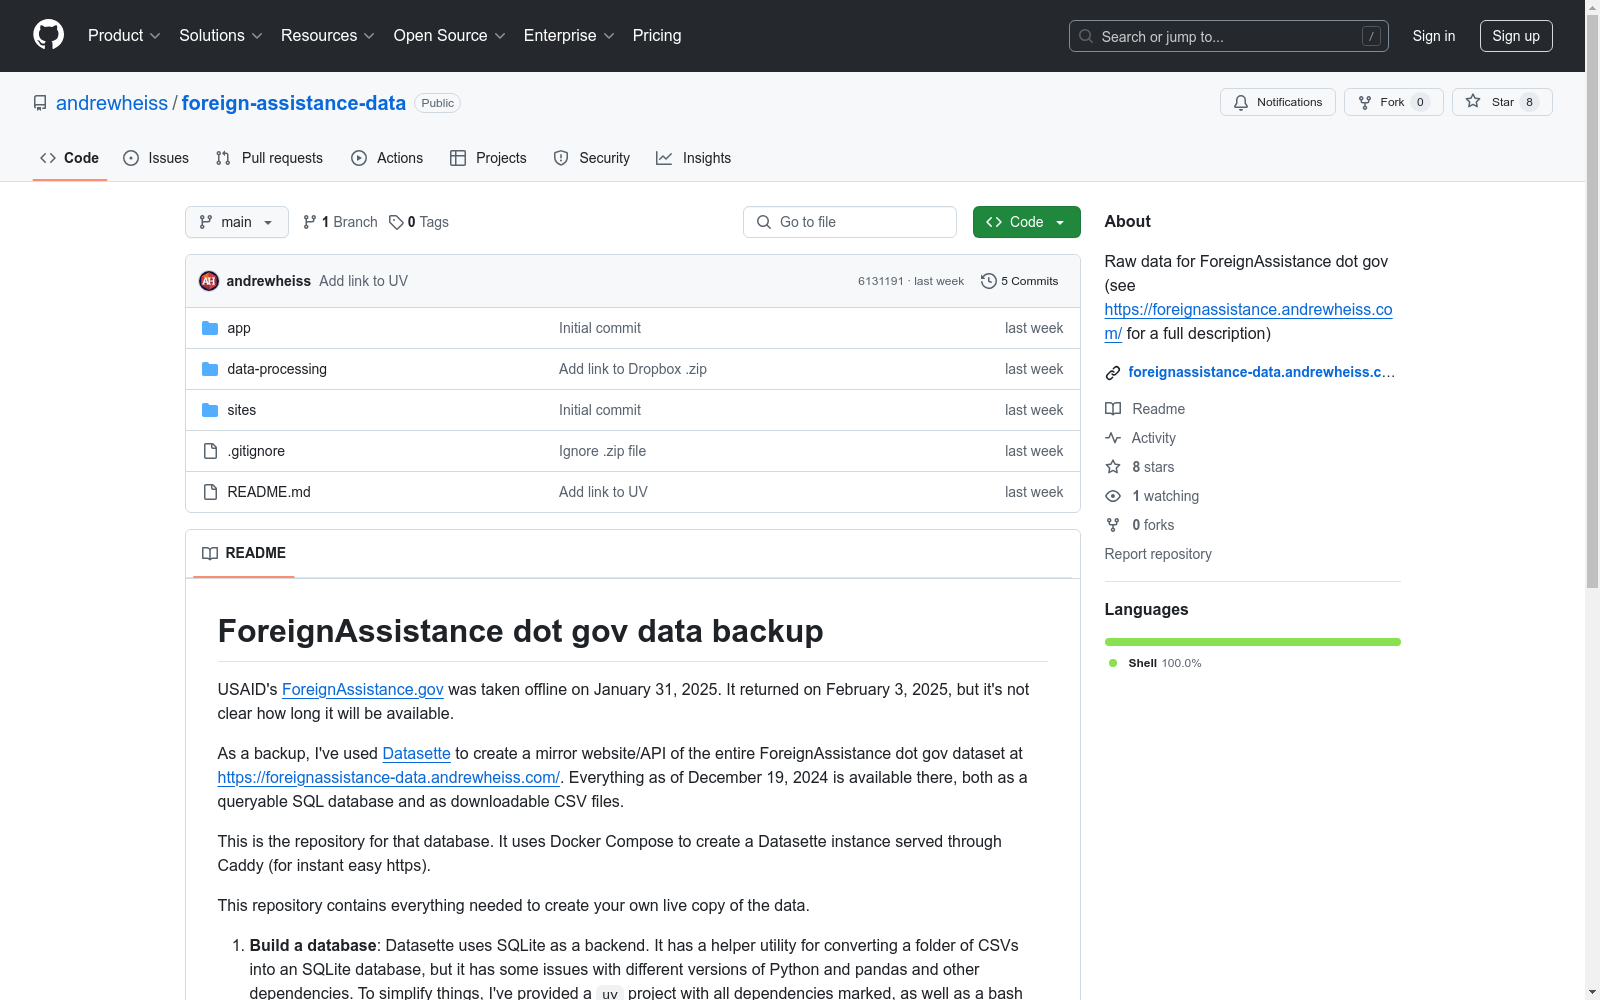The image size is (1600, 1000).
Task: Click the app folder icon
Action: pyautogui.click(x=210, y=328)
